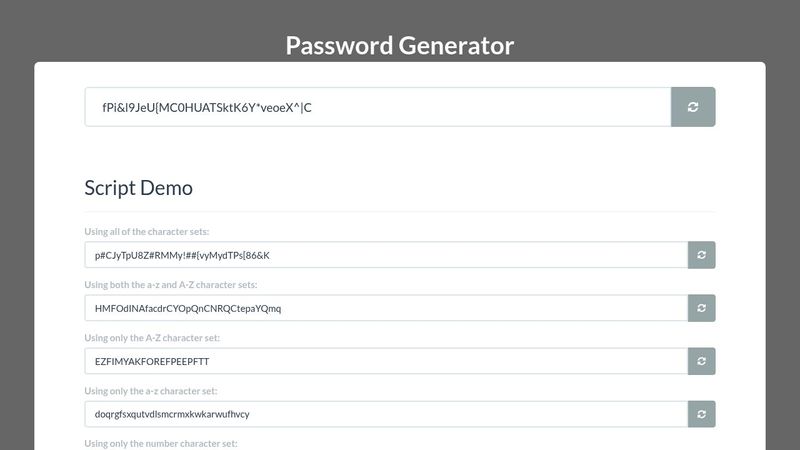Click the Script Demo section heading
Screen dimensions: 800x450
click(x=138, y=187)
